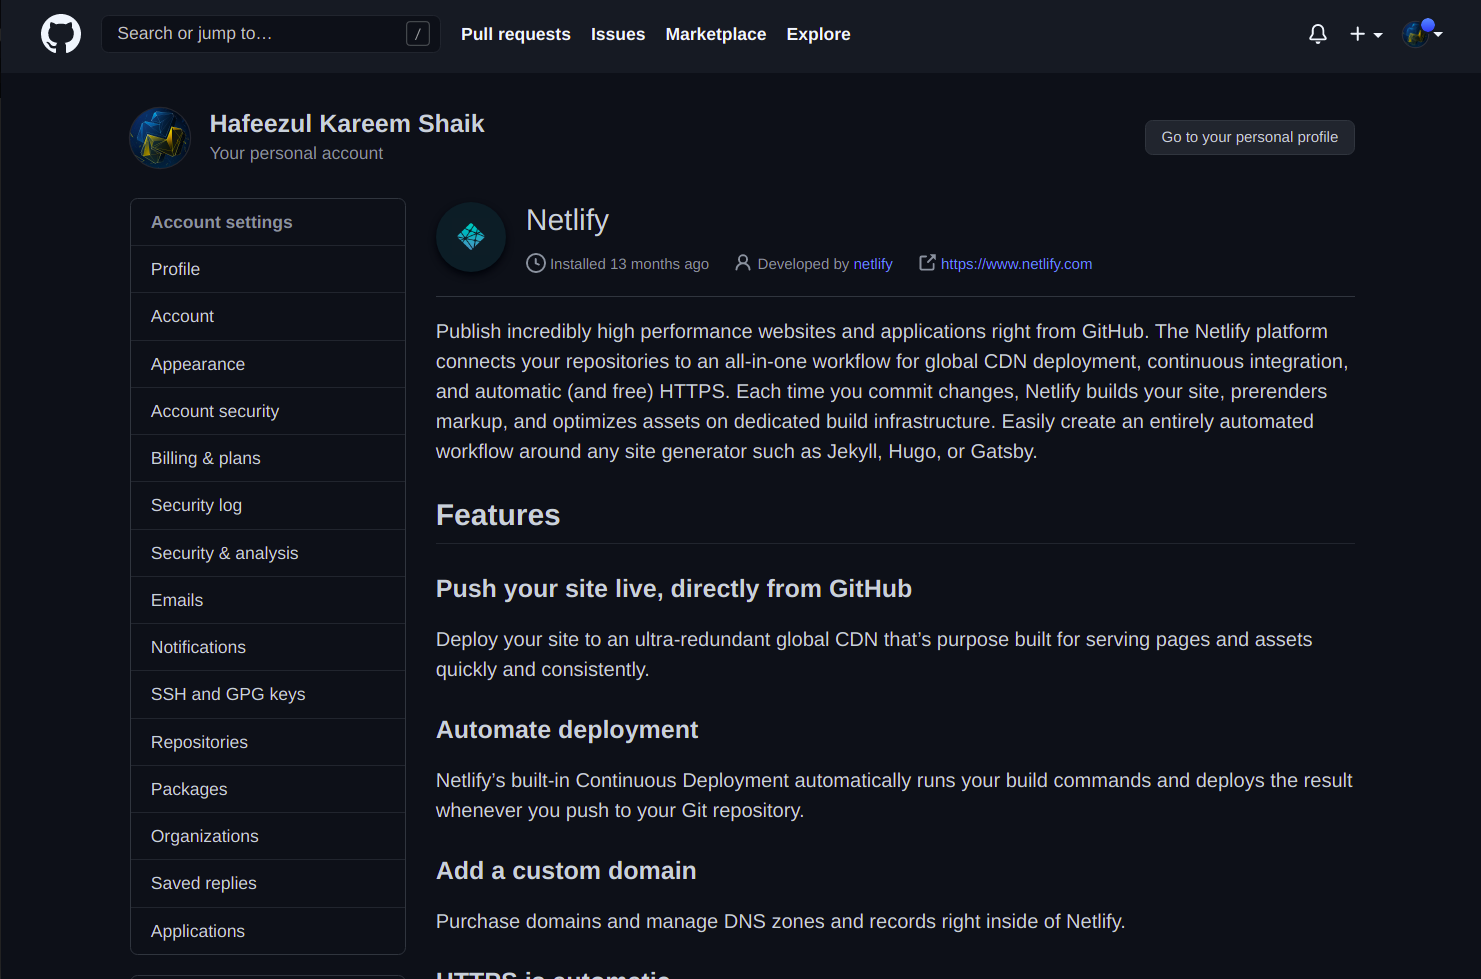The height and width of the screenshot is (979, 1481).
Task: Click the person icon beside Developed by
Action: point(743,263)
